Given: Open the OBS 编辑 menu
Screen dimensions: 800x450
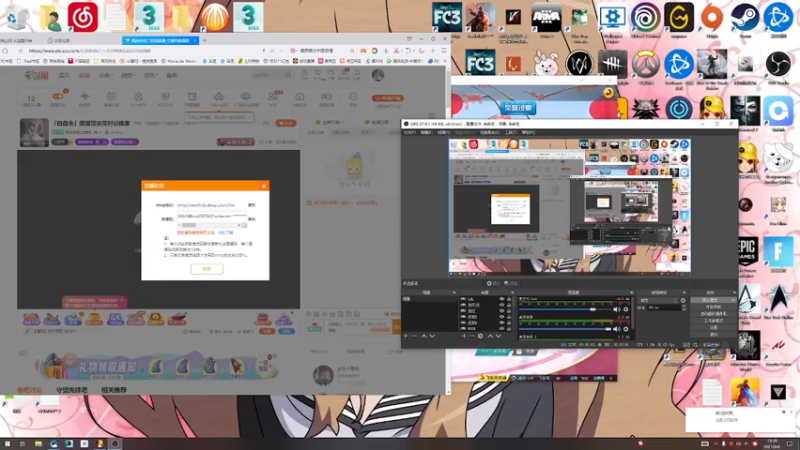Looking at the screenshot, I should tap(426, 133).
